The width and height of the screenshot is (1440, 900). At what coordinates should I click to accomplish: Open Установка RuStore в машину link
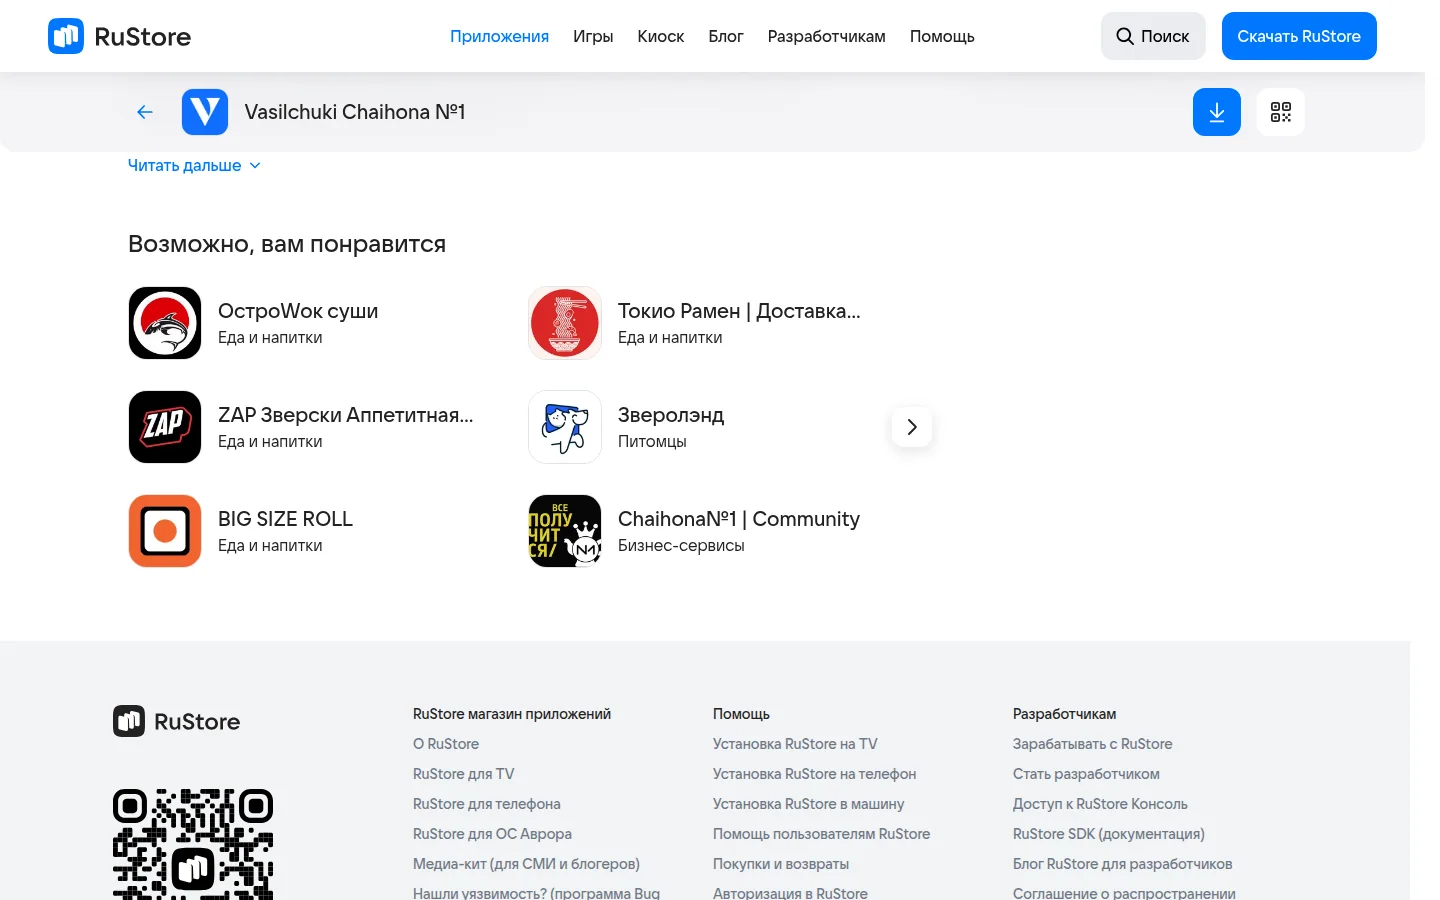pos(809,804)
